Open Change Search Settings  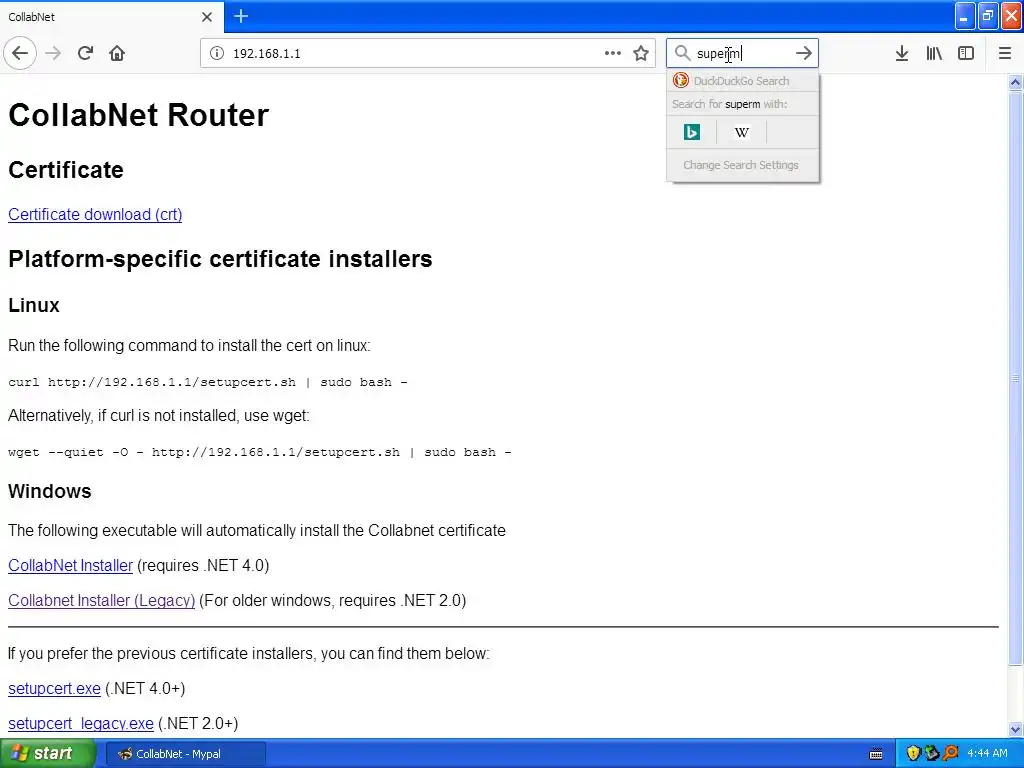point(743,165)
